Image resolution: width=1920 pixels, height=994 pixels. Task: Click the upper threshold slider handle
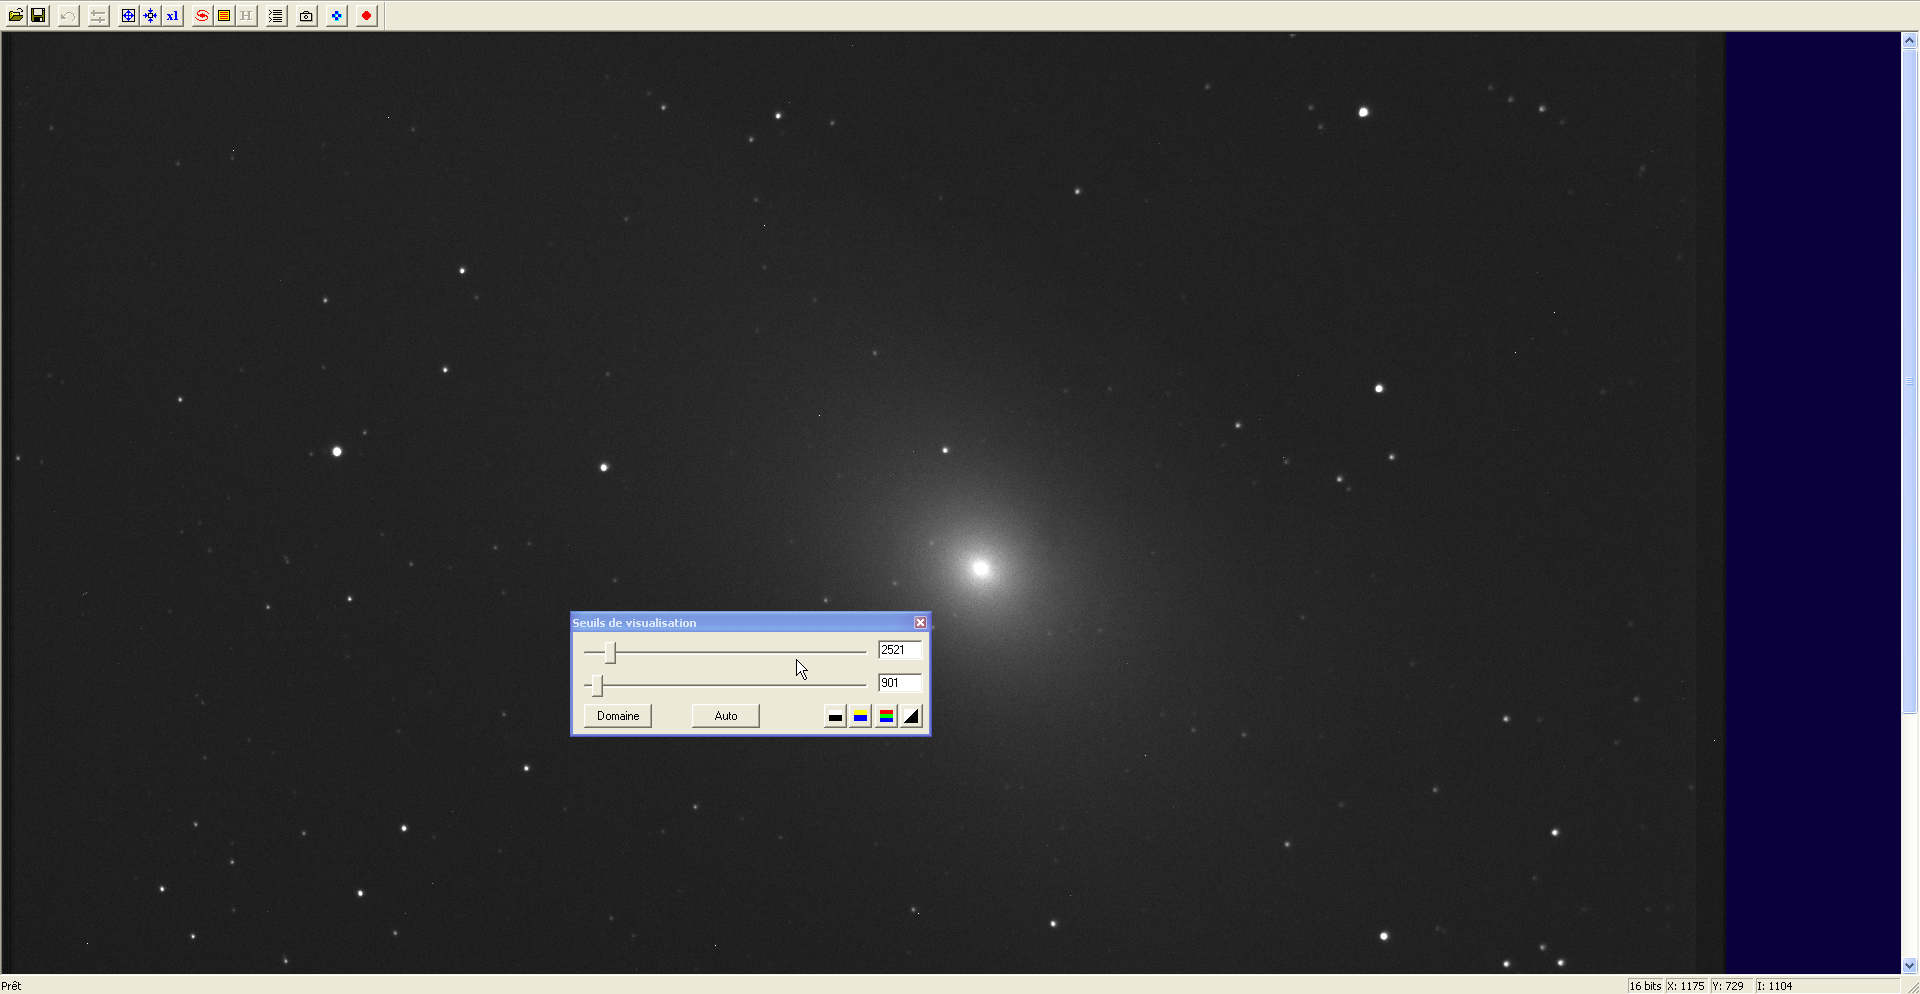[x=610, y=653]
